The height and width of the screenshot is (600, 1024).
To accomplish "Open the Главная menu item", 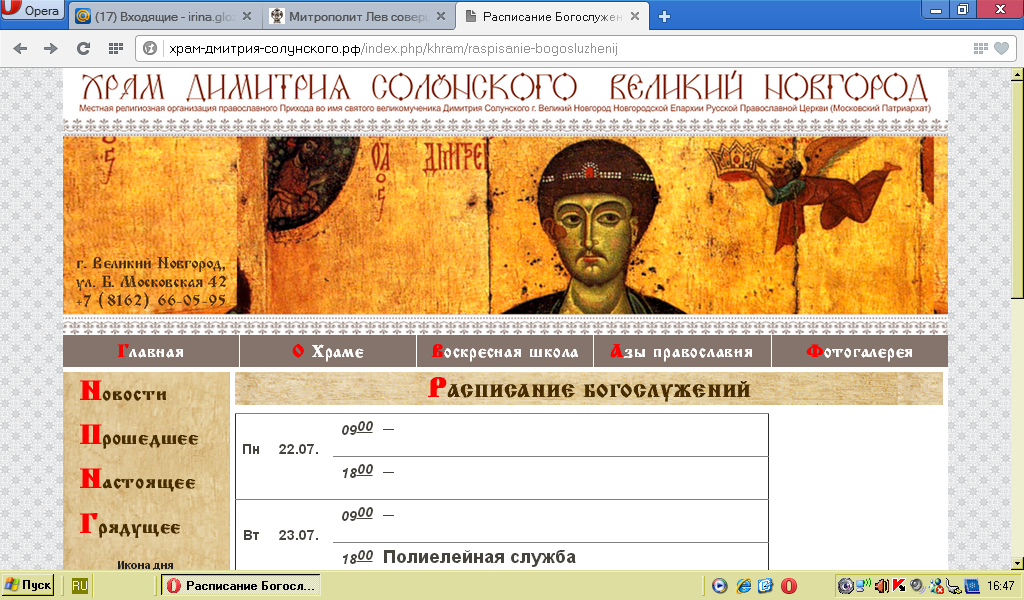I will pyautogui.click(x=151, y=351).
